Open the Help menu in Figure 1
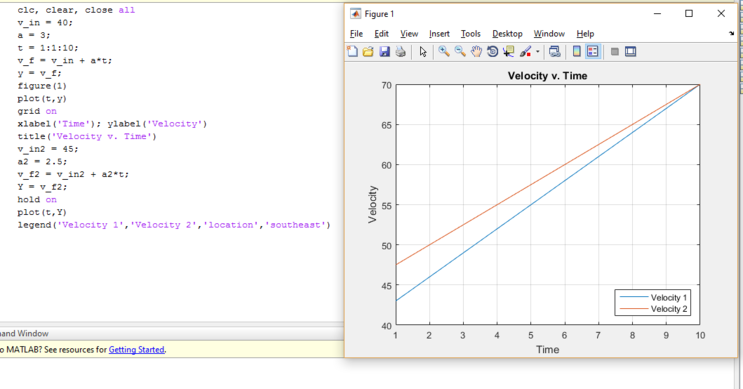This screenshot has height=389, width=743. [585, 34]
